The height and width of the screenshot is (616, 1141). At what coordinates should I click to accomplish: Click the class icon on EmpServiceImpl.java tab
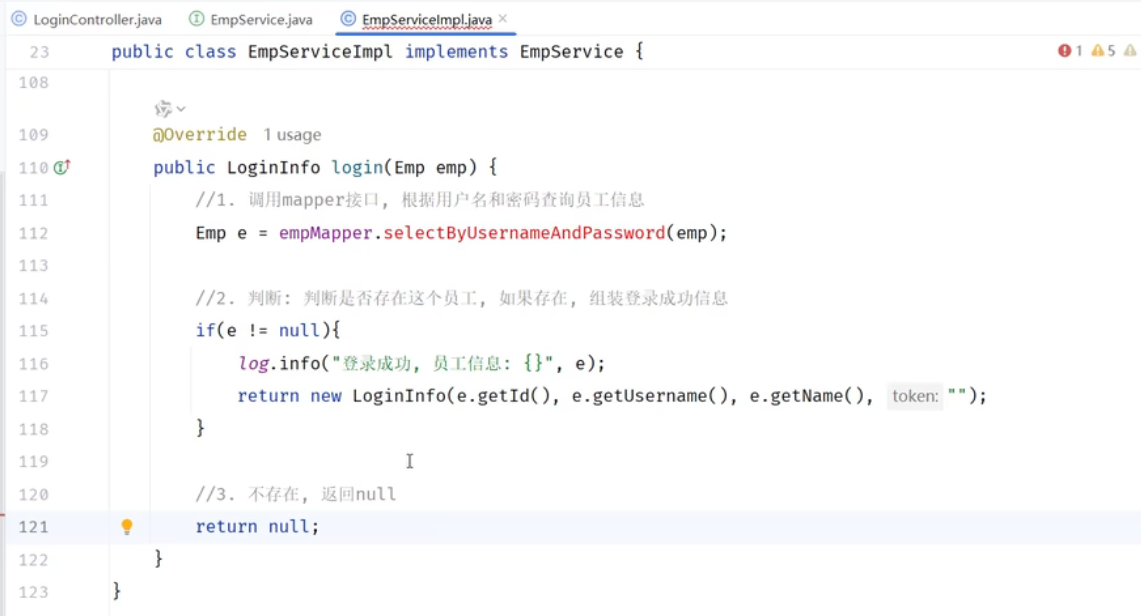click(x=349, y=19)
